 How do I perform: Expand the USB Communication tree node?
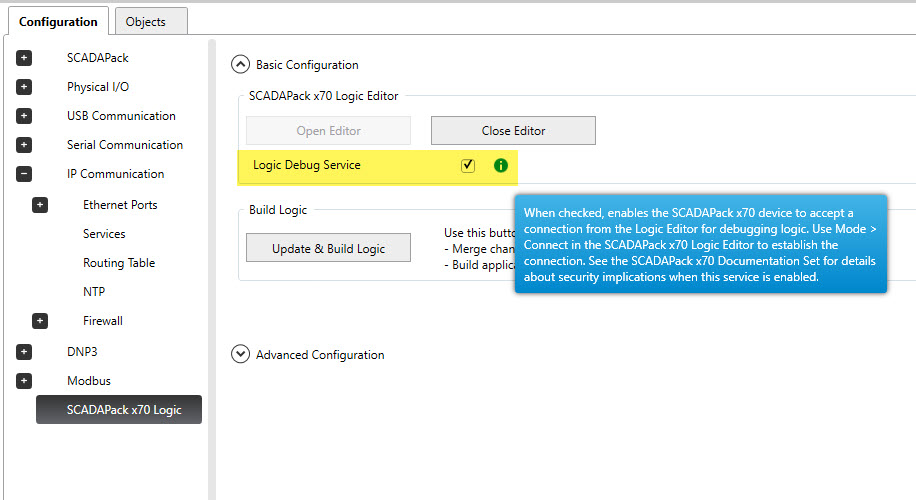(x=24, y=116)
